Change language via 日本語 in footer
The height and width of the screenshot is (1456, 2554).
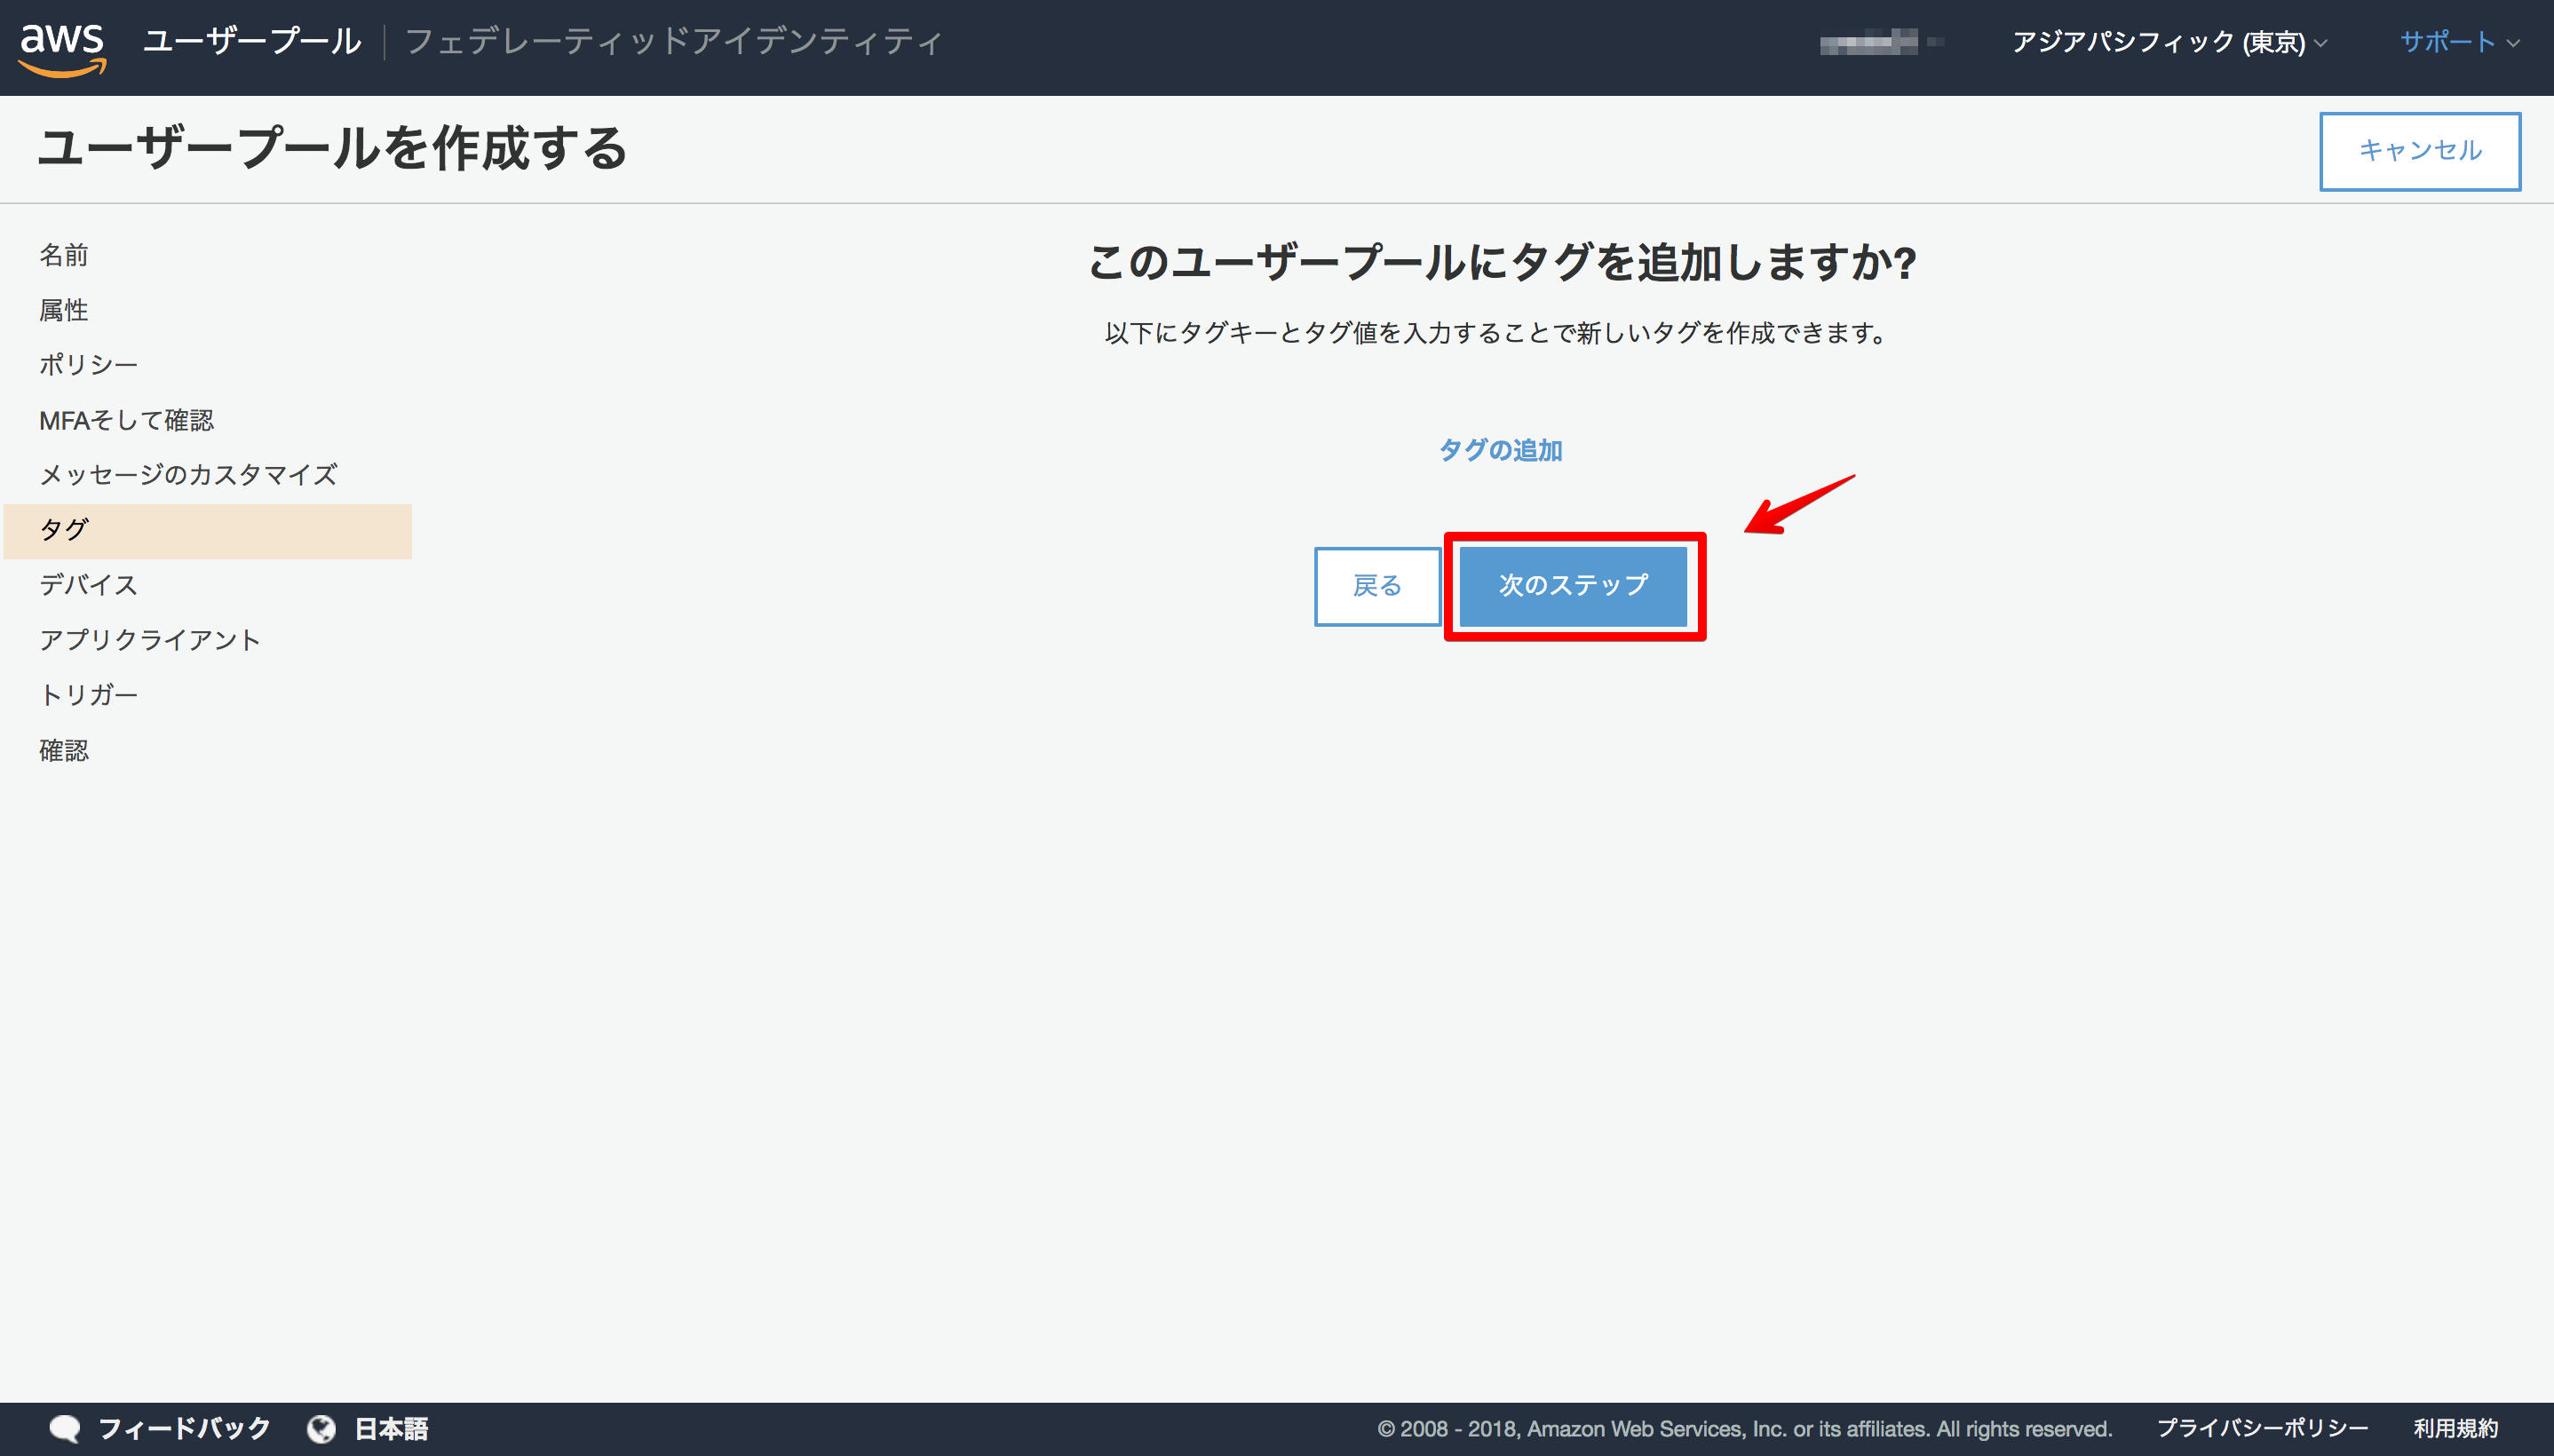point(392,1429)
